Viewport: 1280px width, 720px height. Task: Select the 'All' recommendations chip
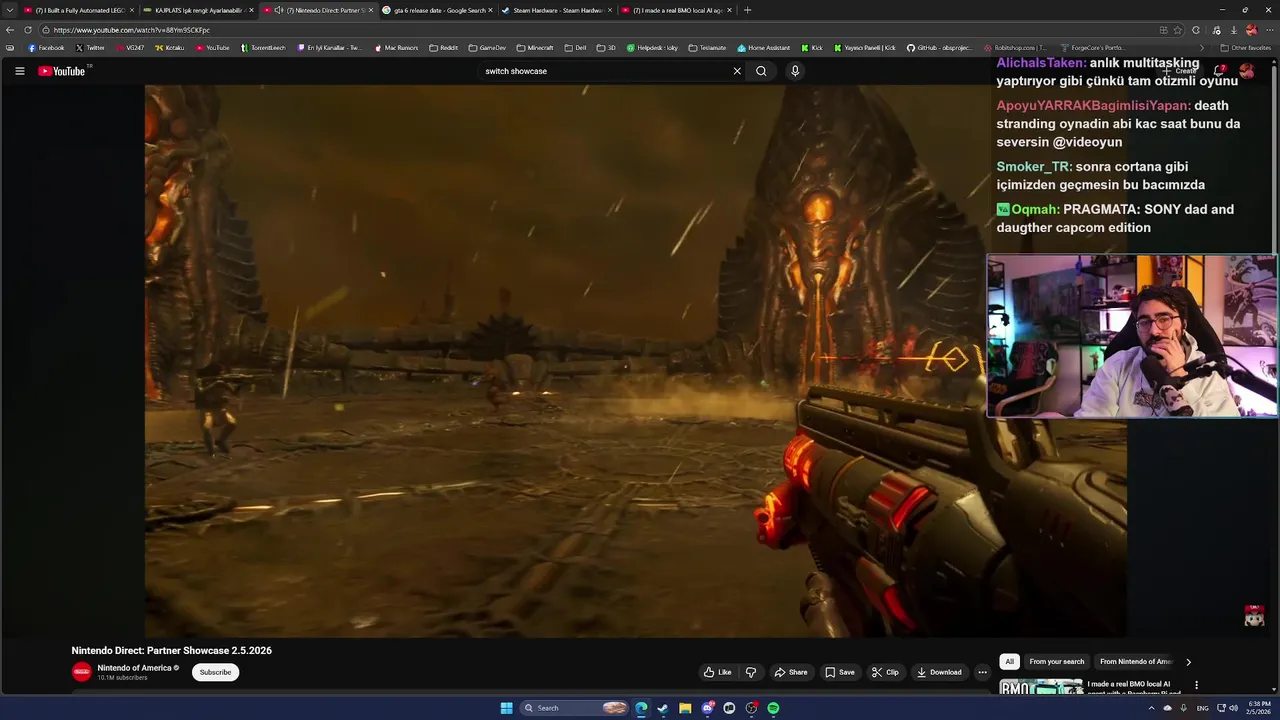coord(1009,661)
